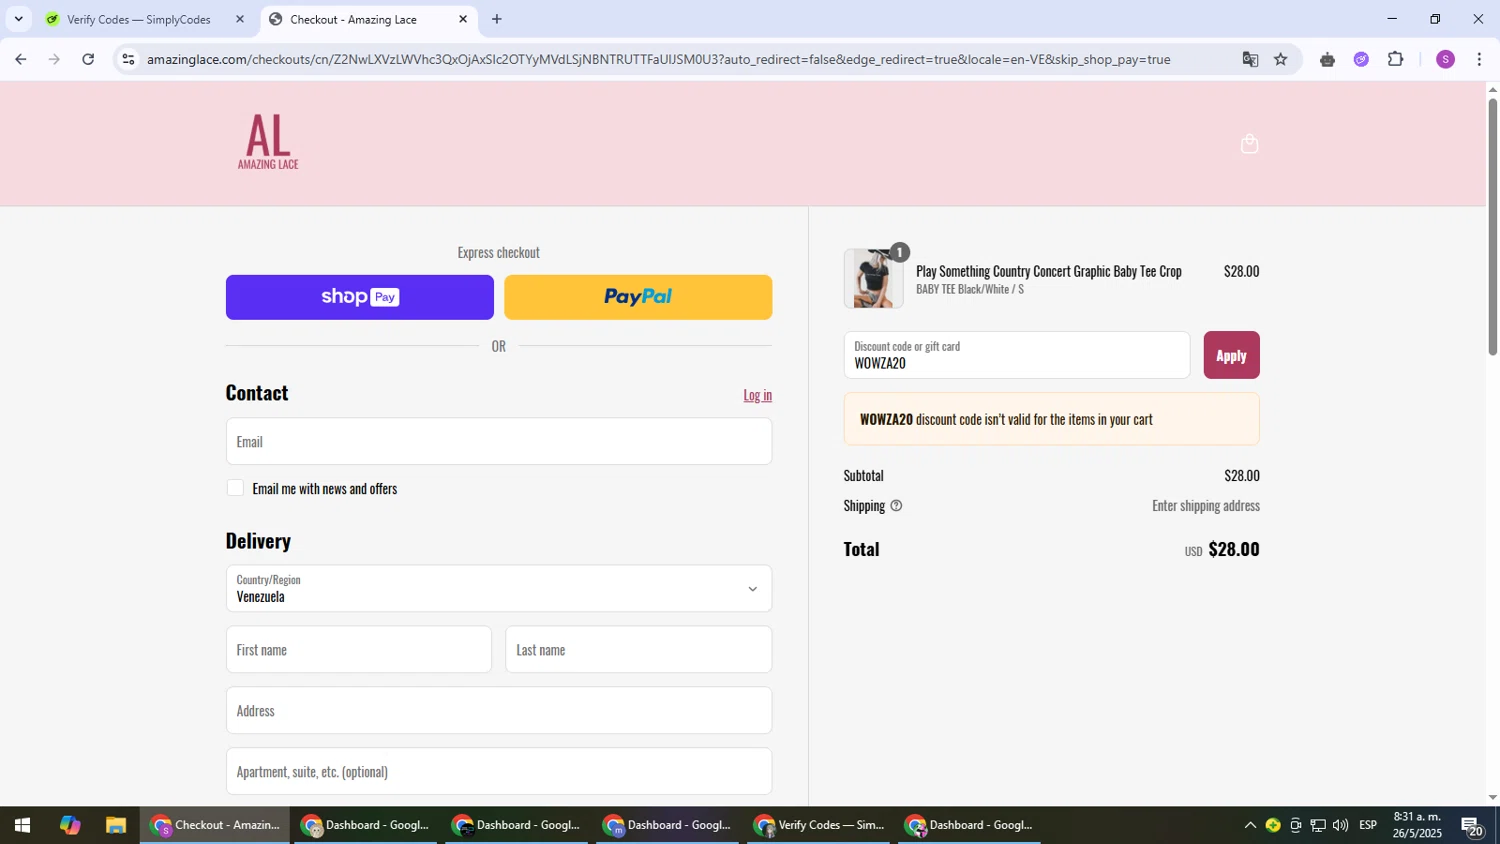Click the Amazing Lace logo
This screenshot has width=1500, height=844.
268,143
